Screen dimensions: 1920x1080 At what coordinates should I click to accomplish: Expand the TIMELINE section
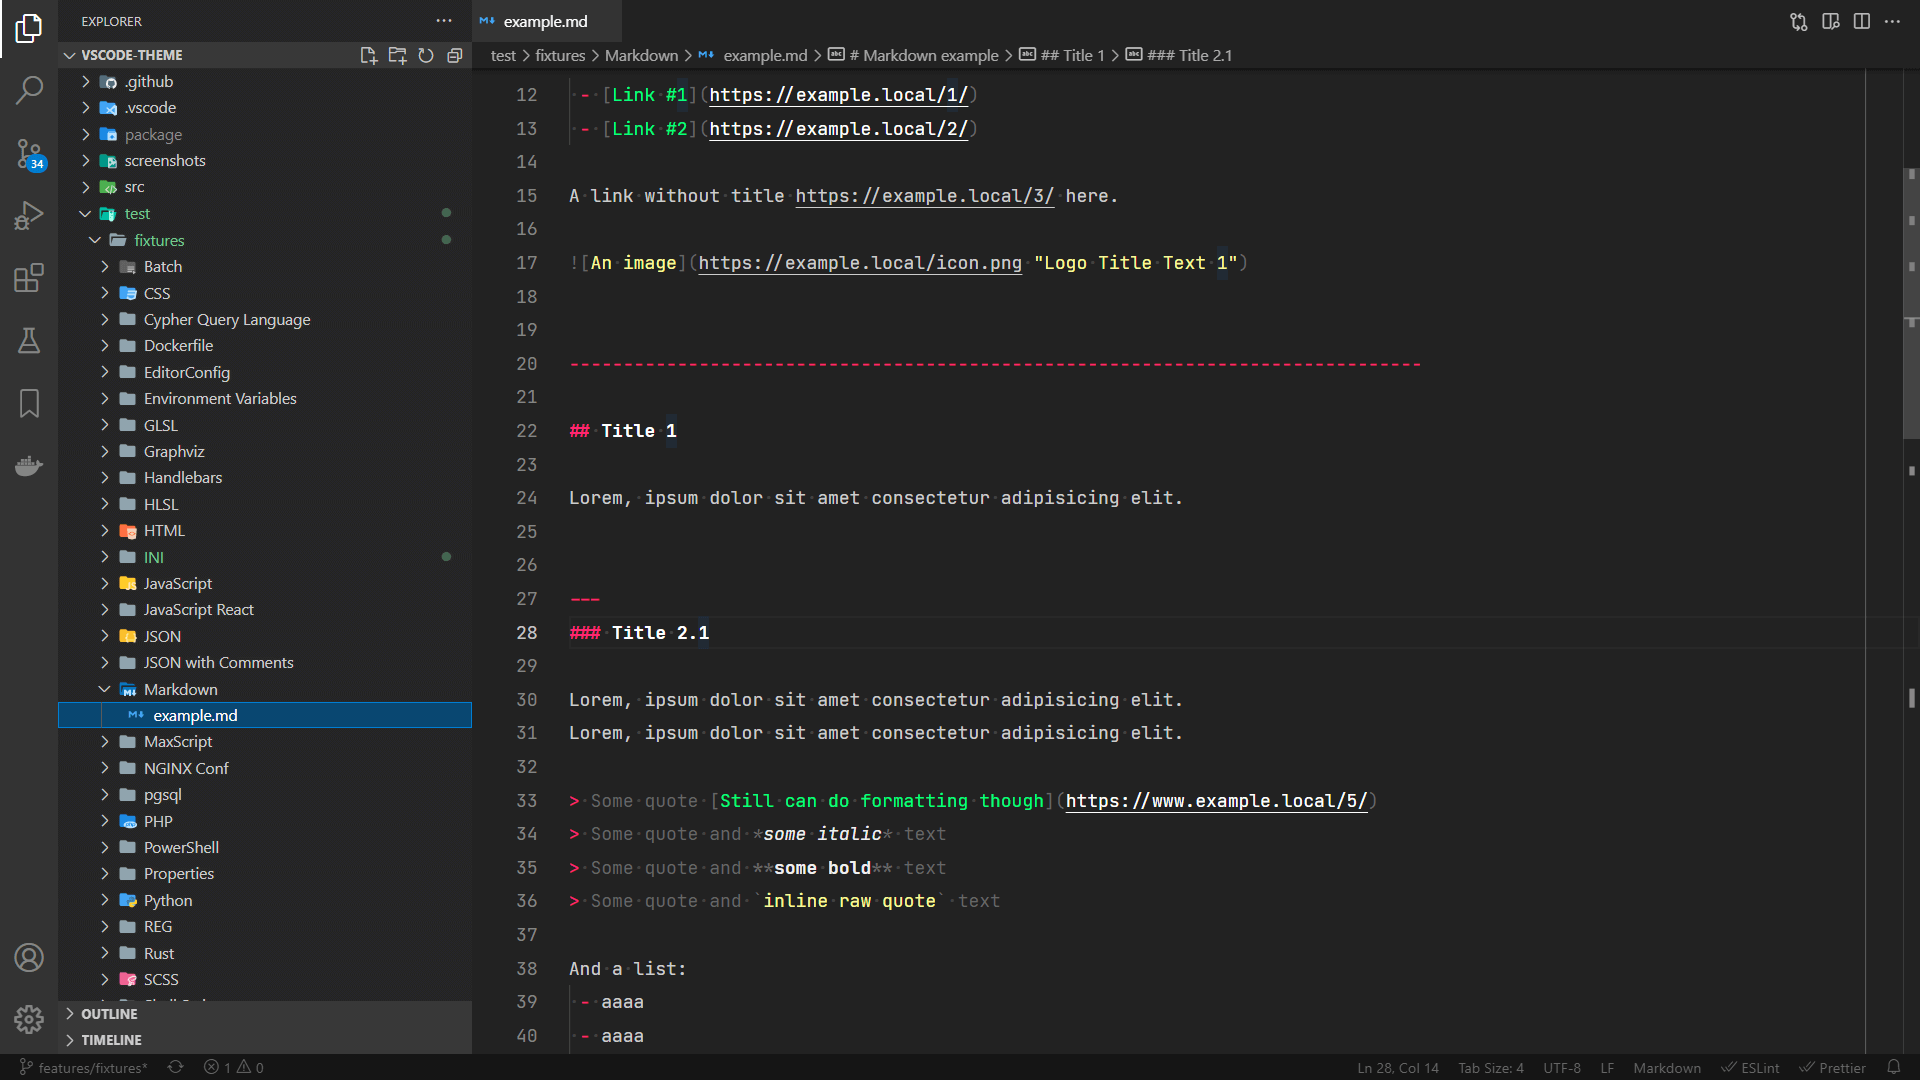tap(111, 1040)
